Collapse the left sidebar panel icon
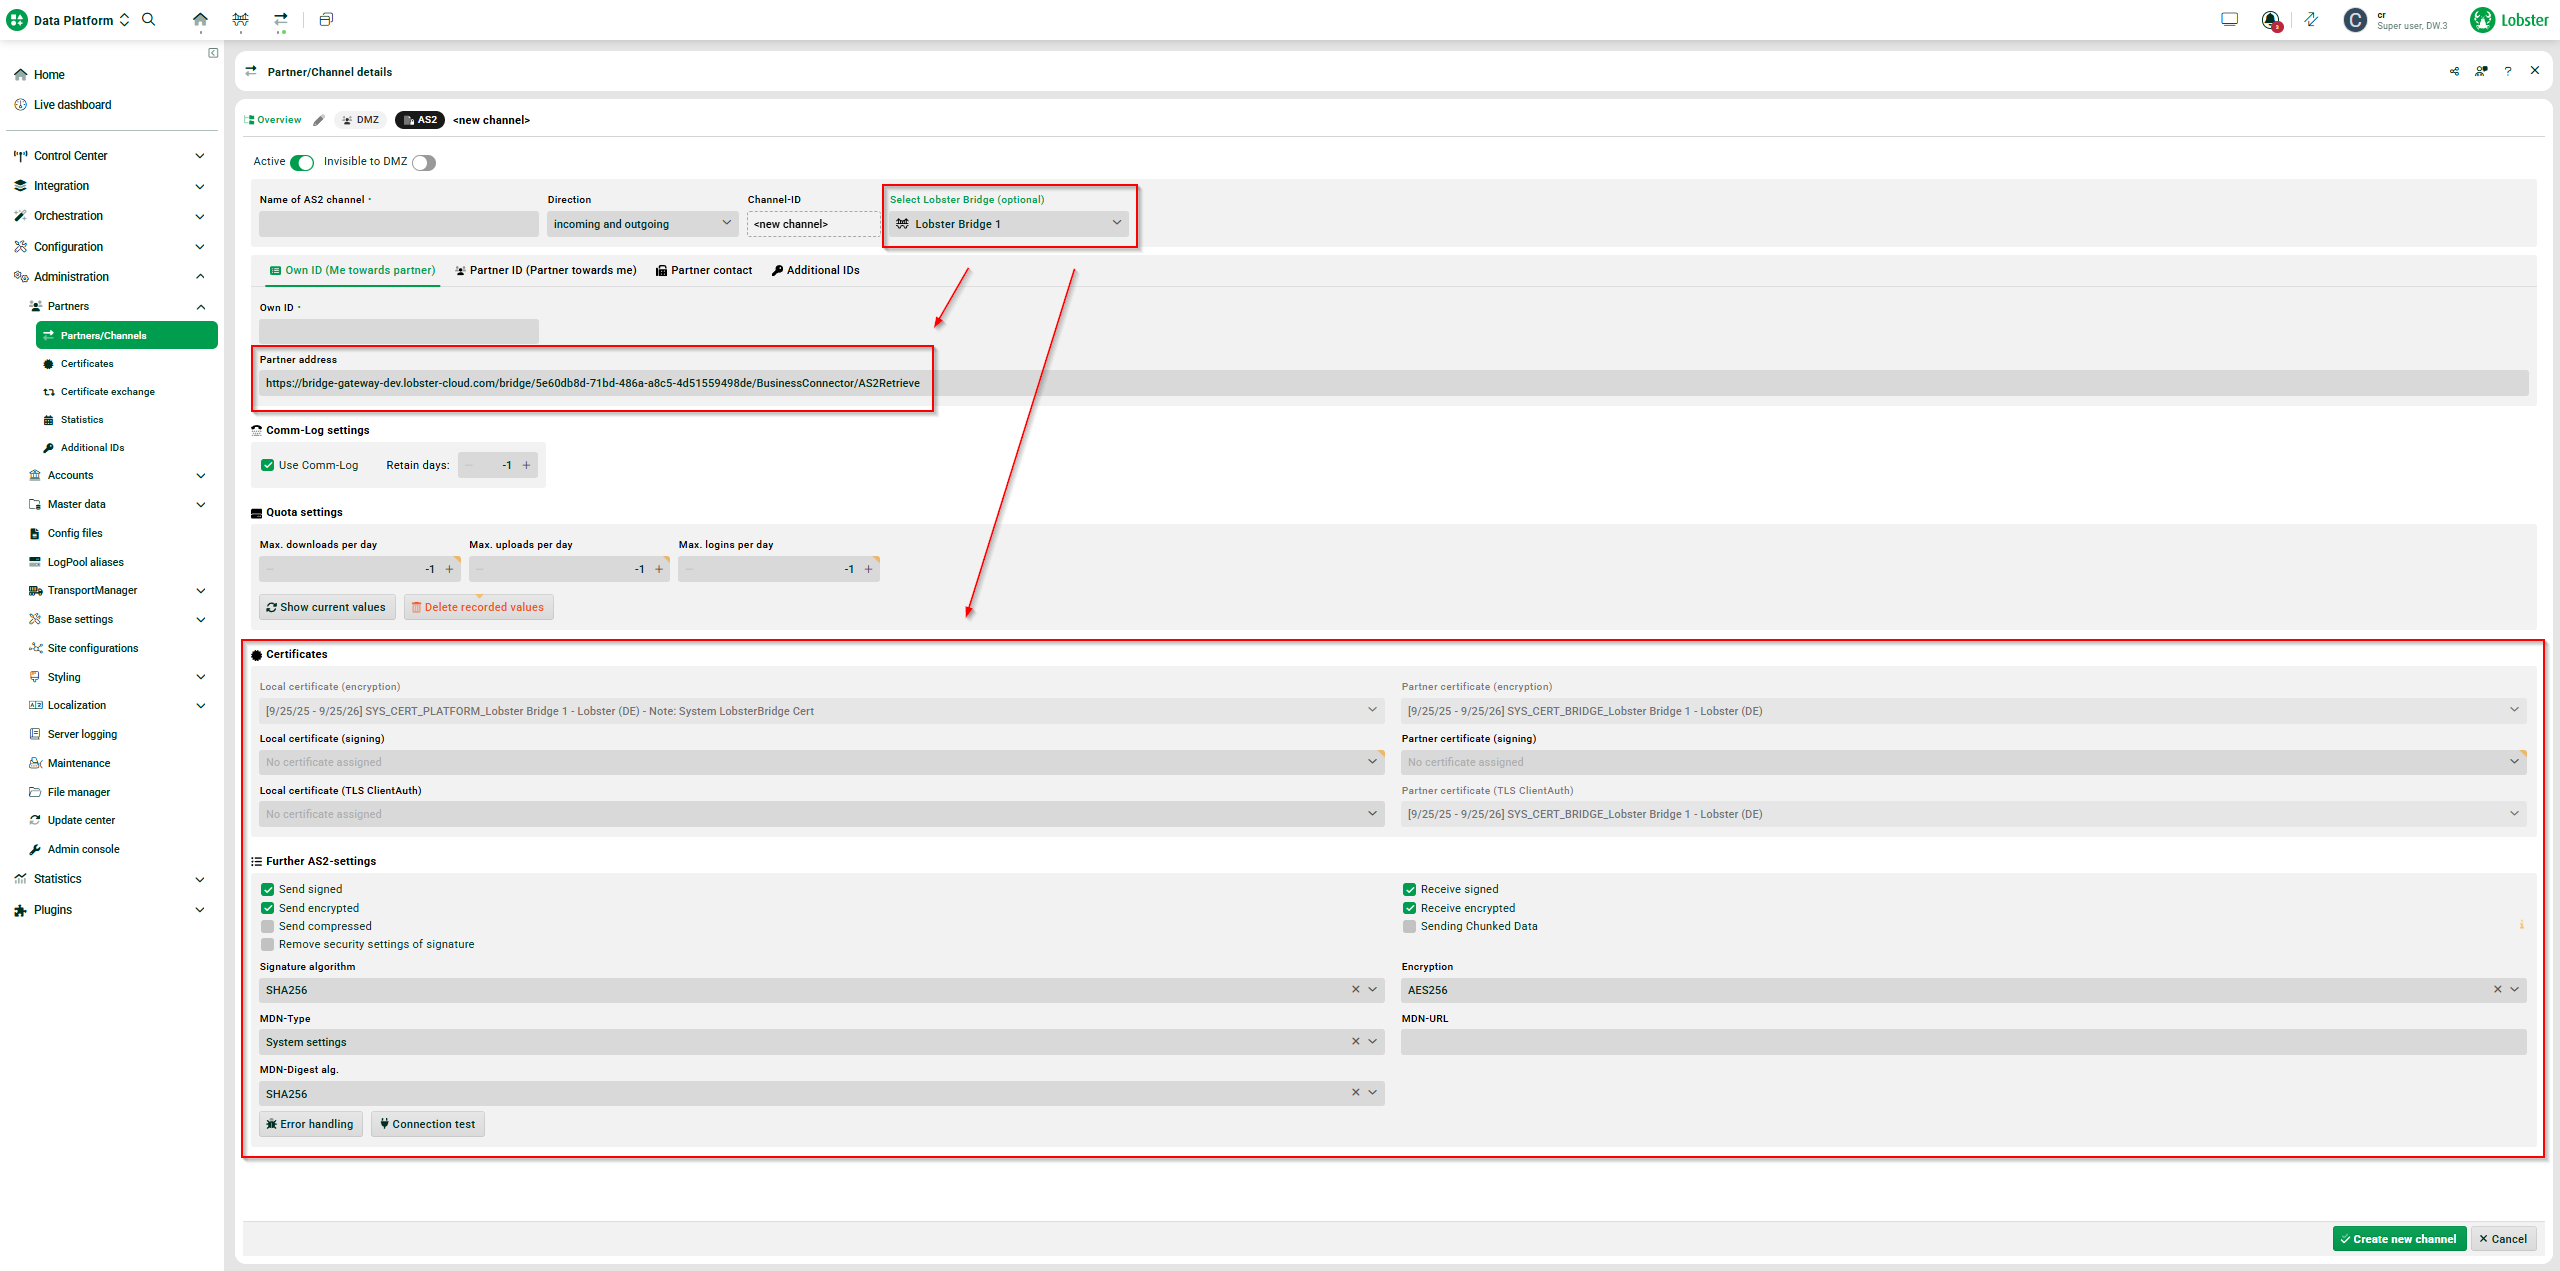Viewport: 2560px width, 1271px height. 213,53
